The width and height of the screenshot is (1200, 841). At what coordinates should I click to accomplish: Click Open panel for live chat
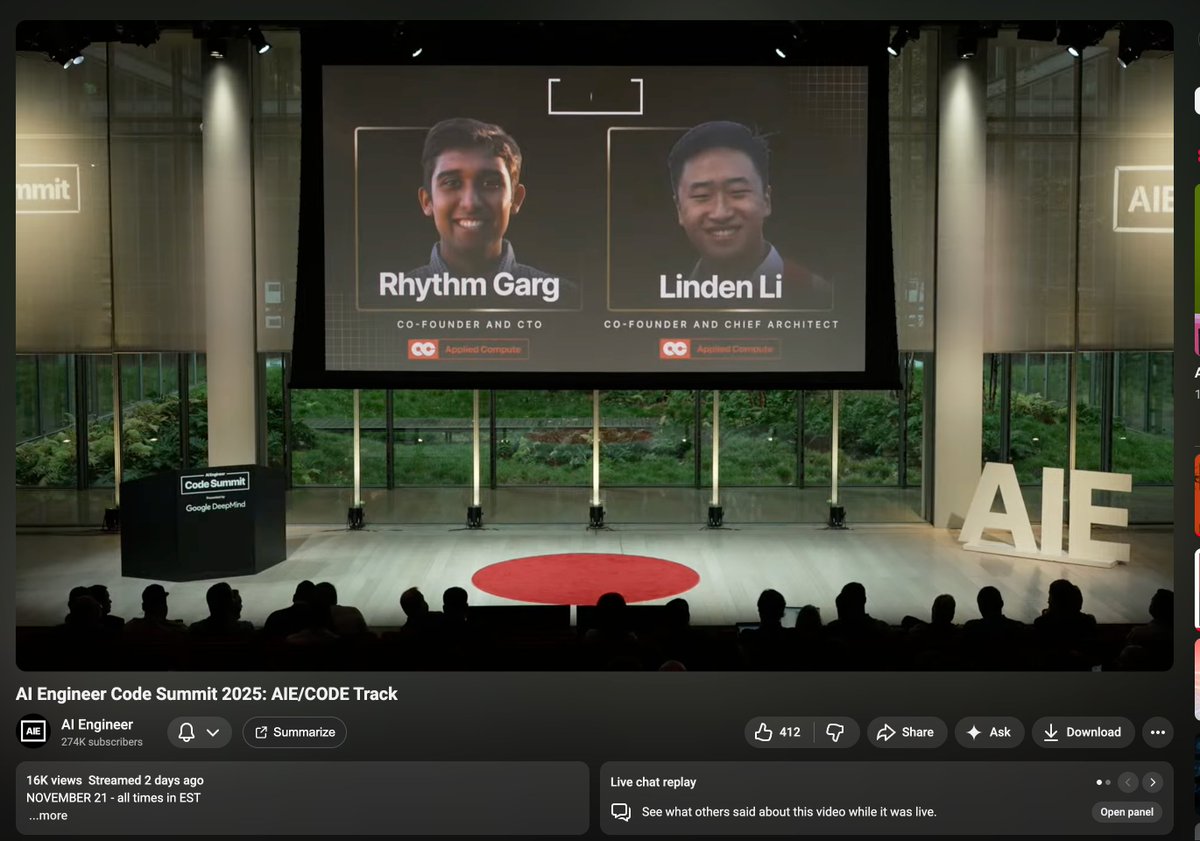click(1127, 812)
